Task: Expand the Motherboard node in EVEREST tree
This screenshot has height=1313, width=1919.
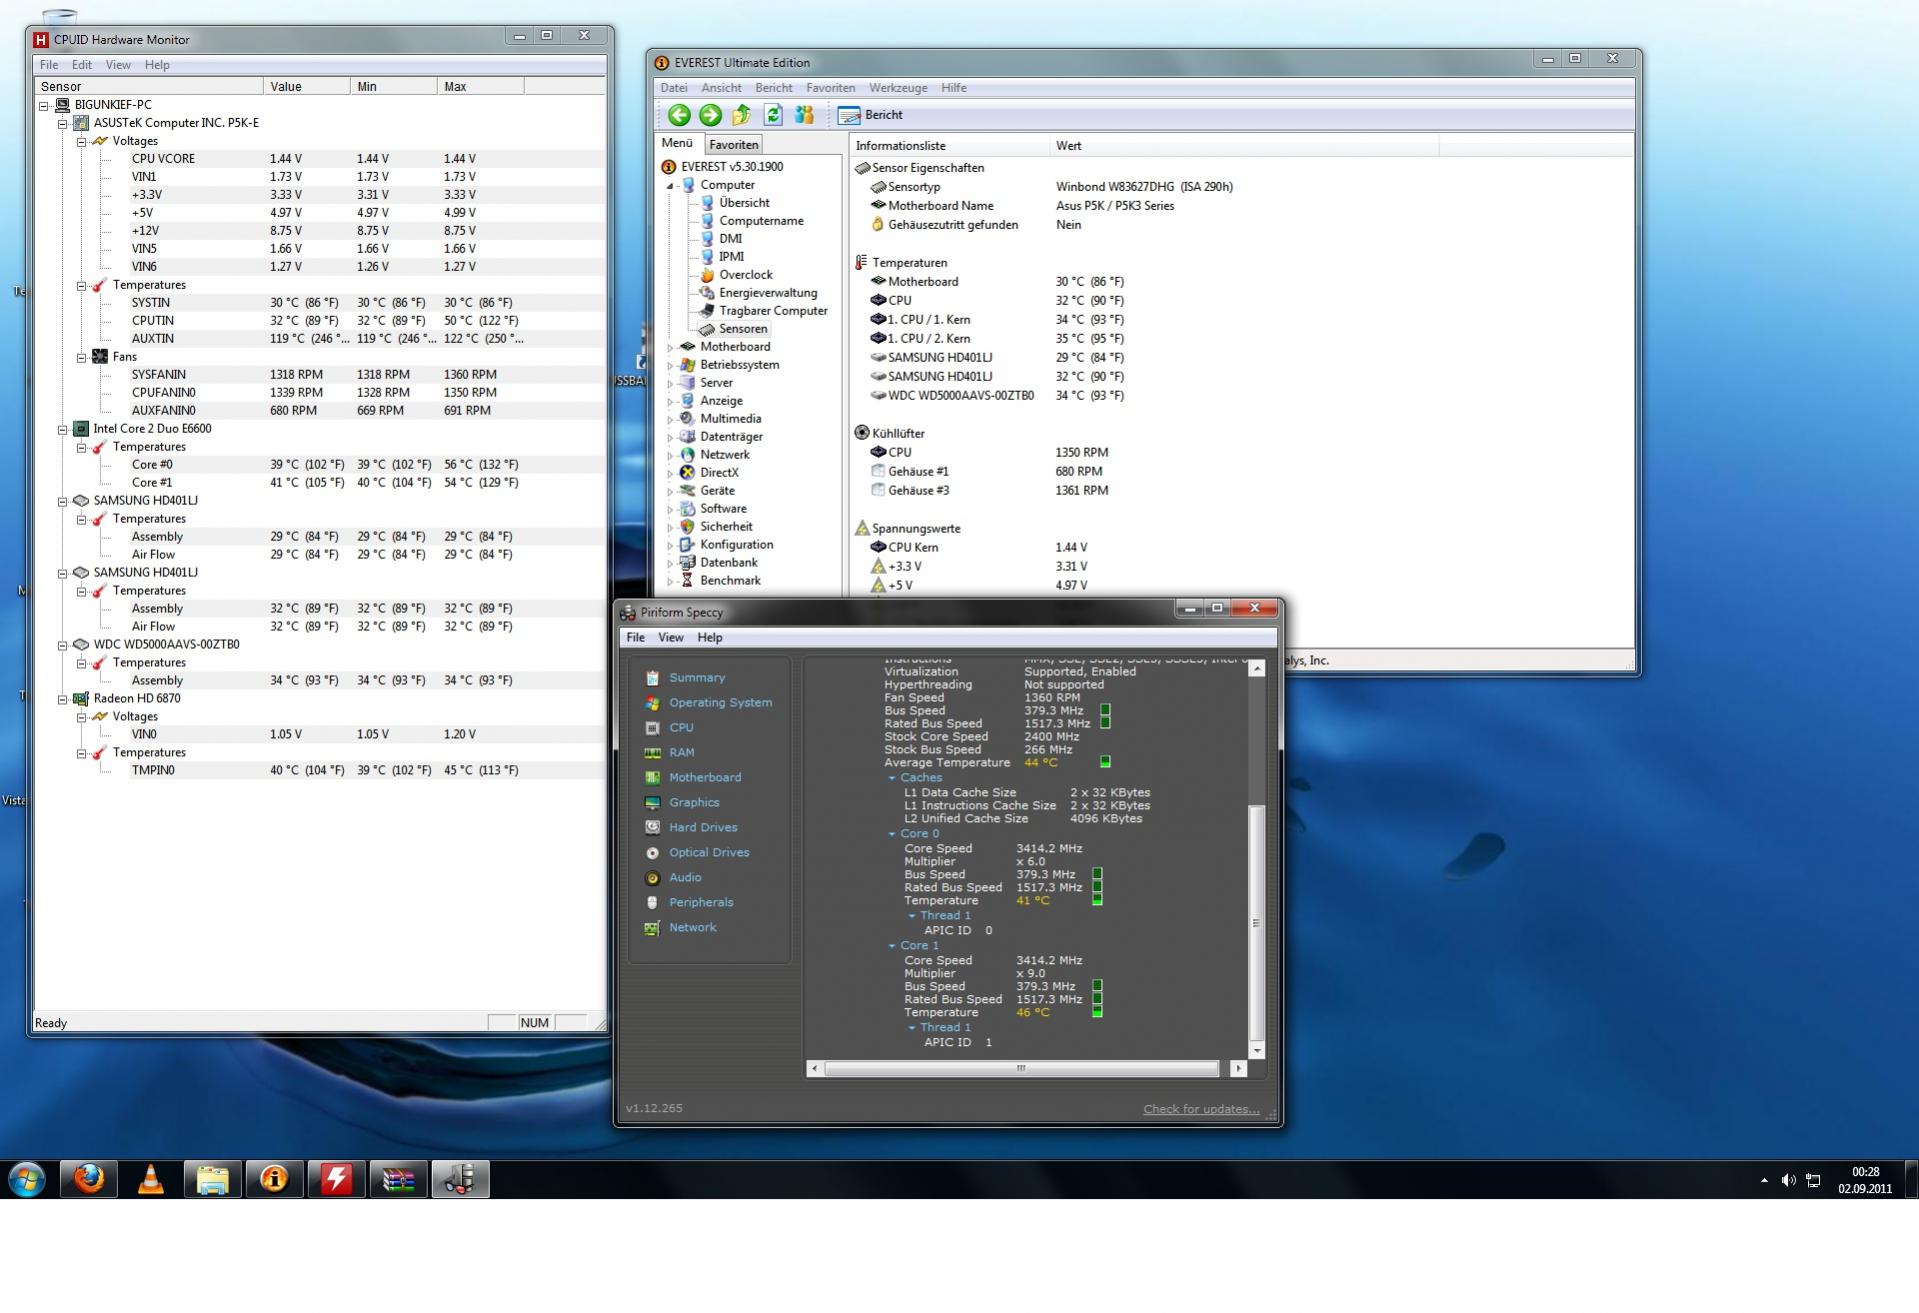Action: (x=670, y=347)
